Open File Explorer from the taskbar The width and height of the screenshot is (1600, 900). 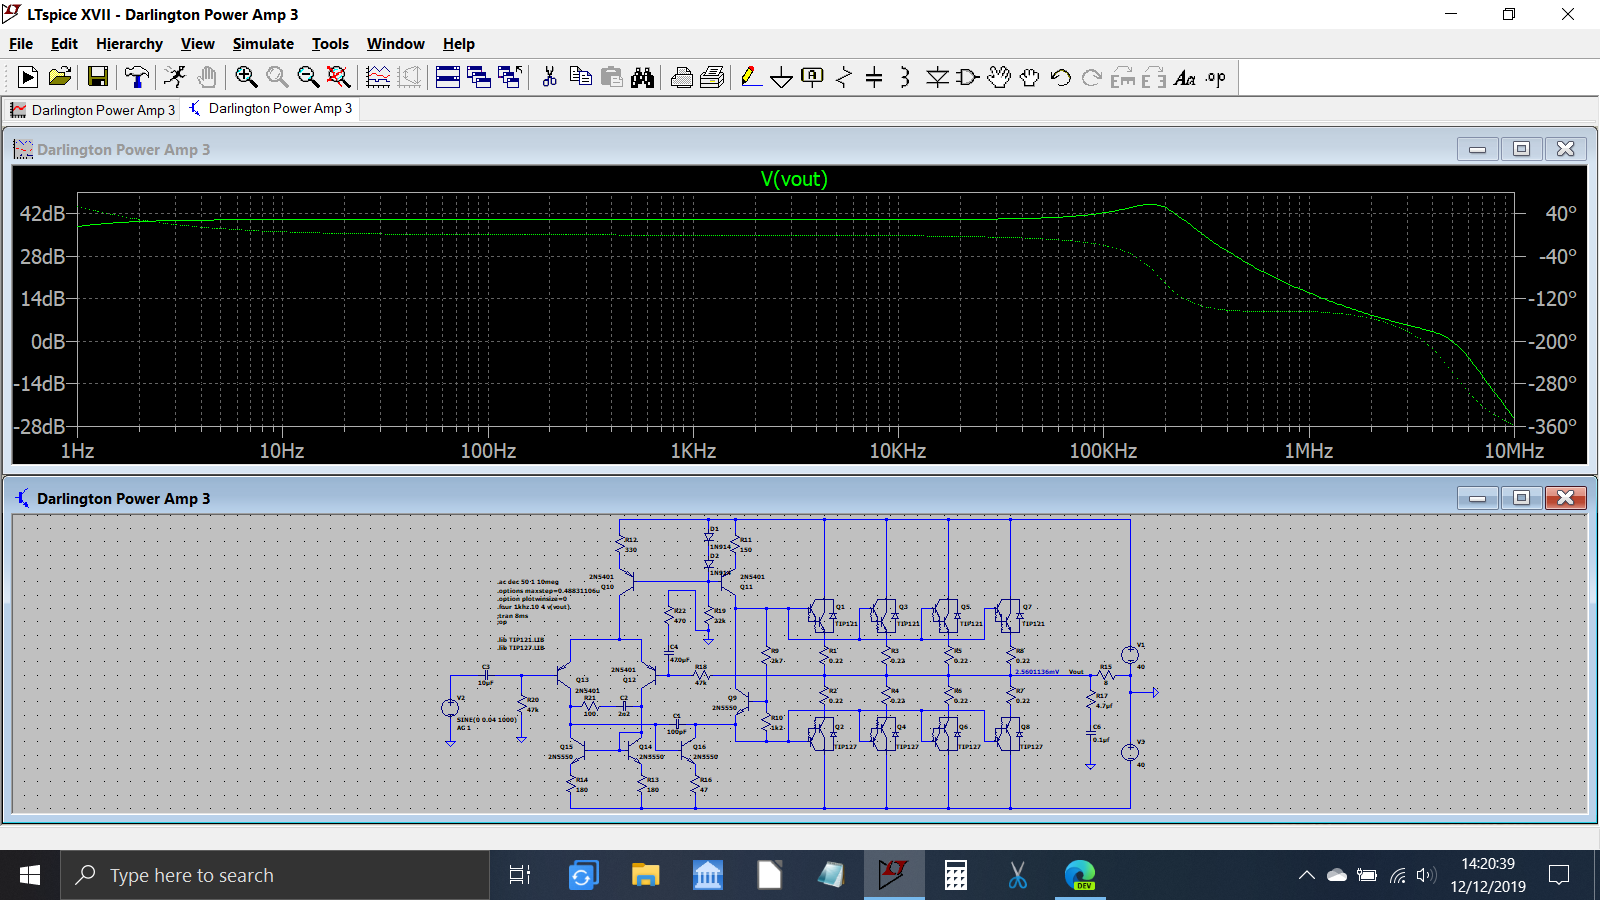click(x=645, y=875)
